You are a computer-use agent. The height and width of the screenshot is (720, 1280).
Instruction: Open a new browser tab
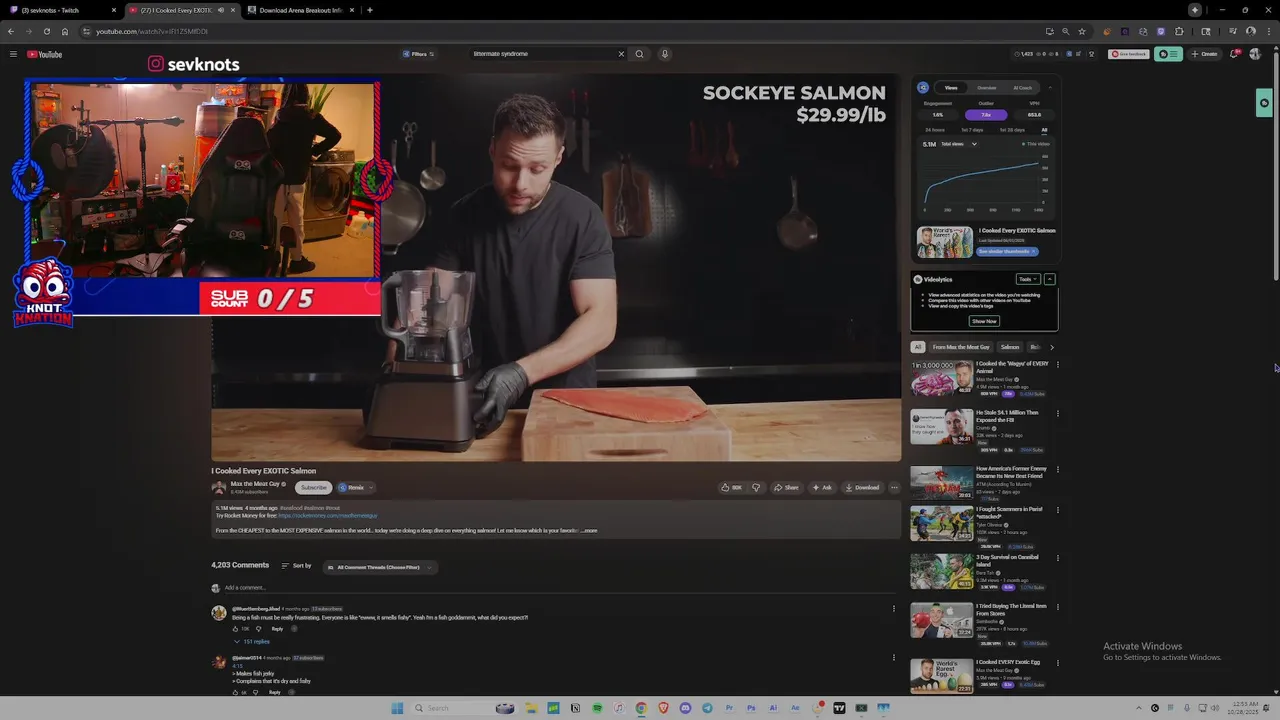[370, 10]
